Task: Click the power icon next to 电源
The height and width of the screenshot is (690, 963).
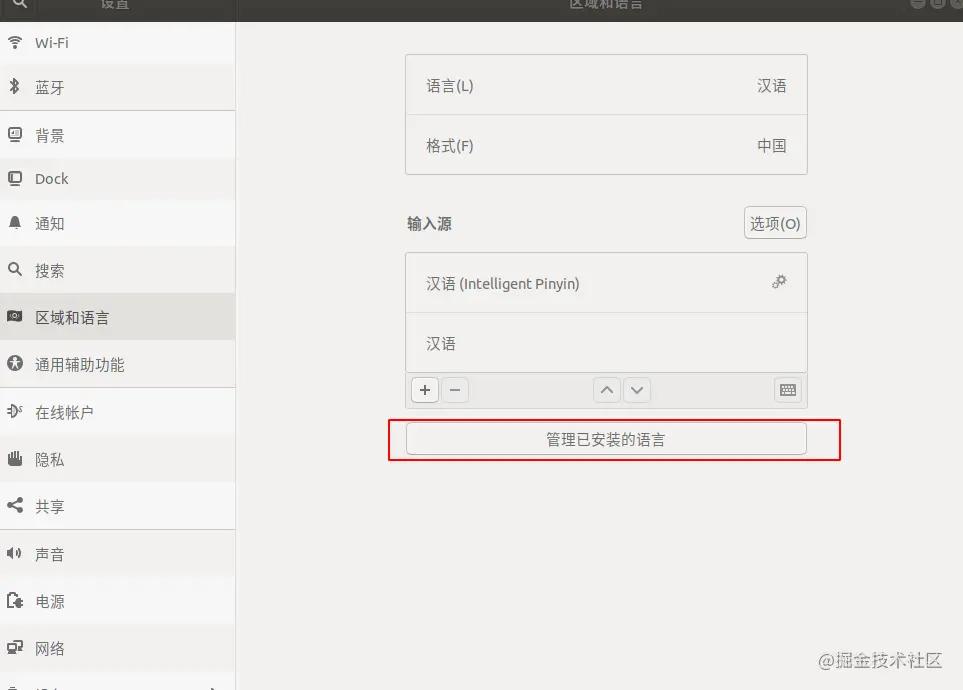Action: (x=15, y=600)
